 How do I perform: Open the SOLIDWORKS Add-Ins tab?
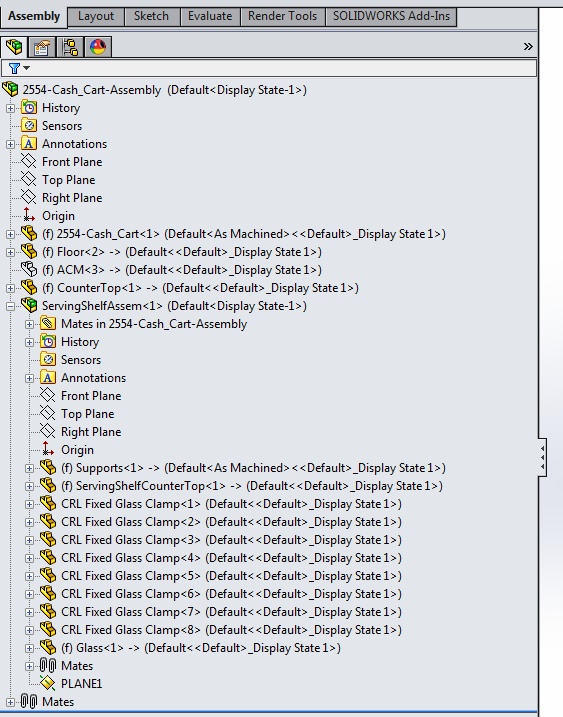point(391,16)
